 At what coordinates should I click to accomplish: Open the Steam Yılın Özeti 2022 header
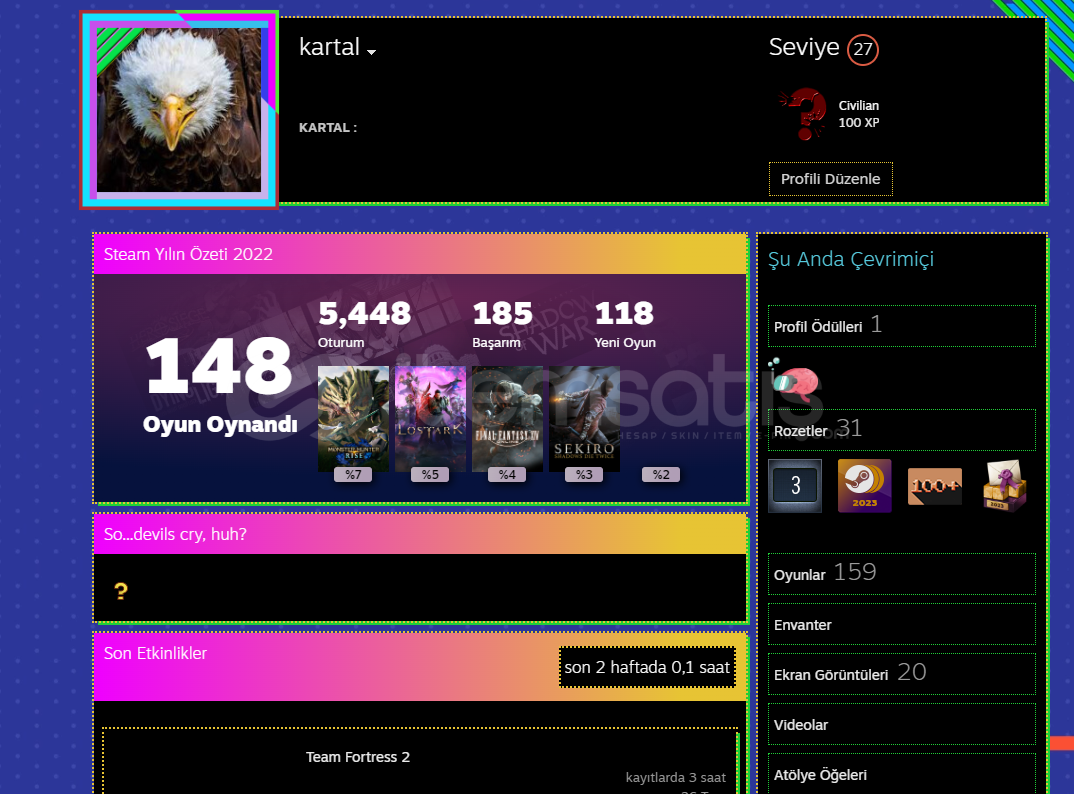click(420, 254)
